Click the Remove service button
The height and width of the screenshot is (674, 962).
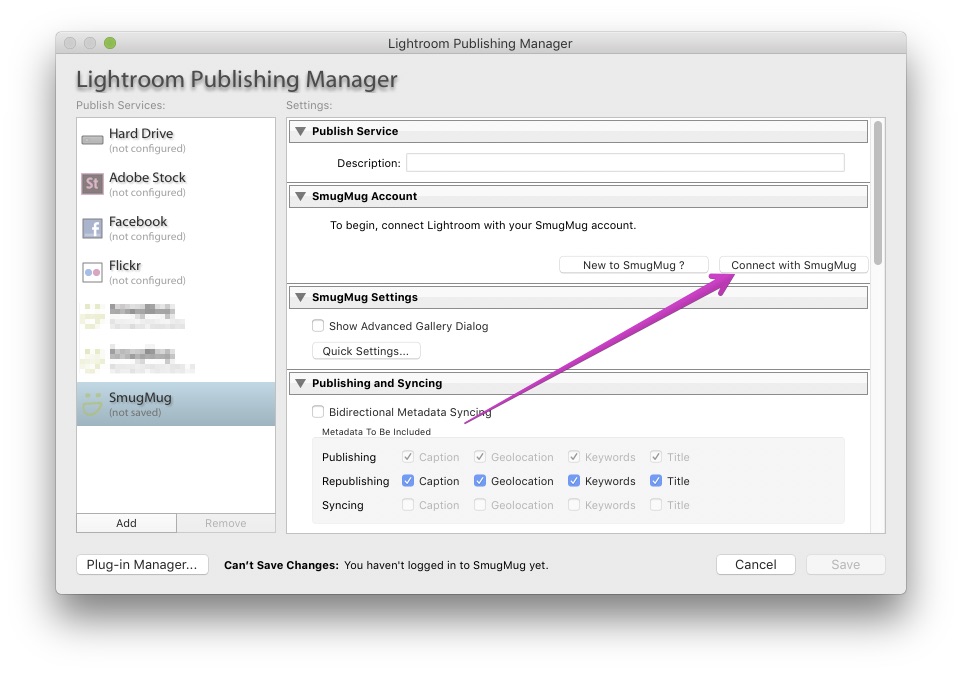pos(226,523)
